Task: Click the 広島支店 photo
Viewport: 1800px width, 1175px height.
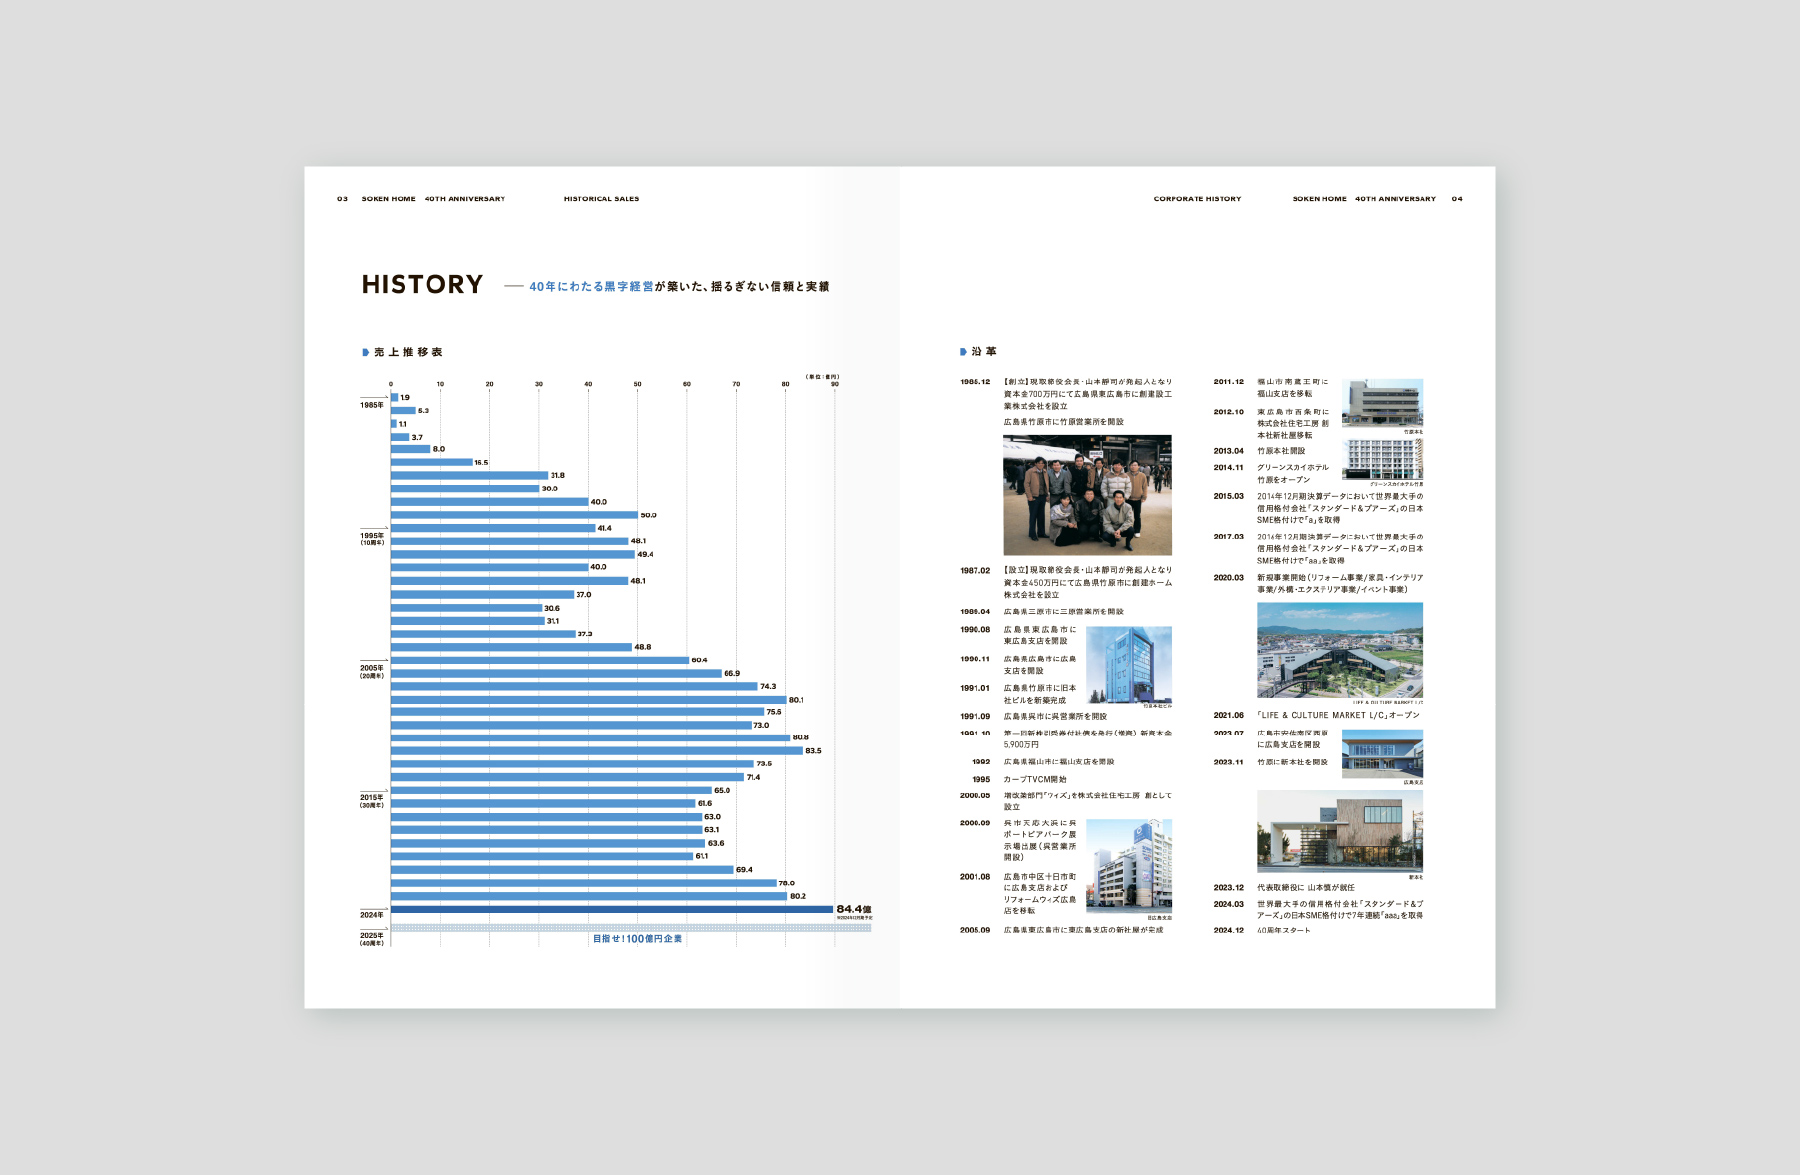Action: click(1382, 754)
